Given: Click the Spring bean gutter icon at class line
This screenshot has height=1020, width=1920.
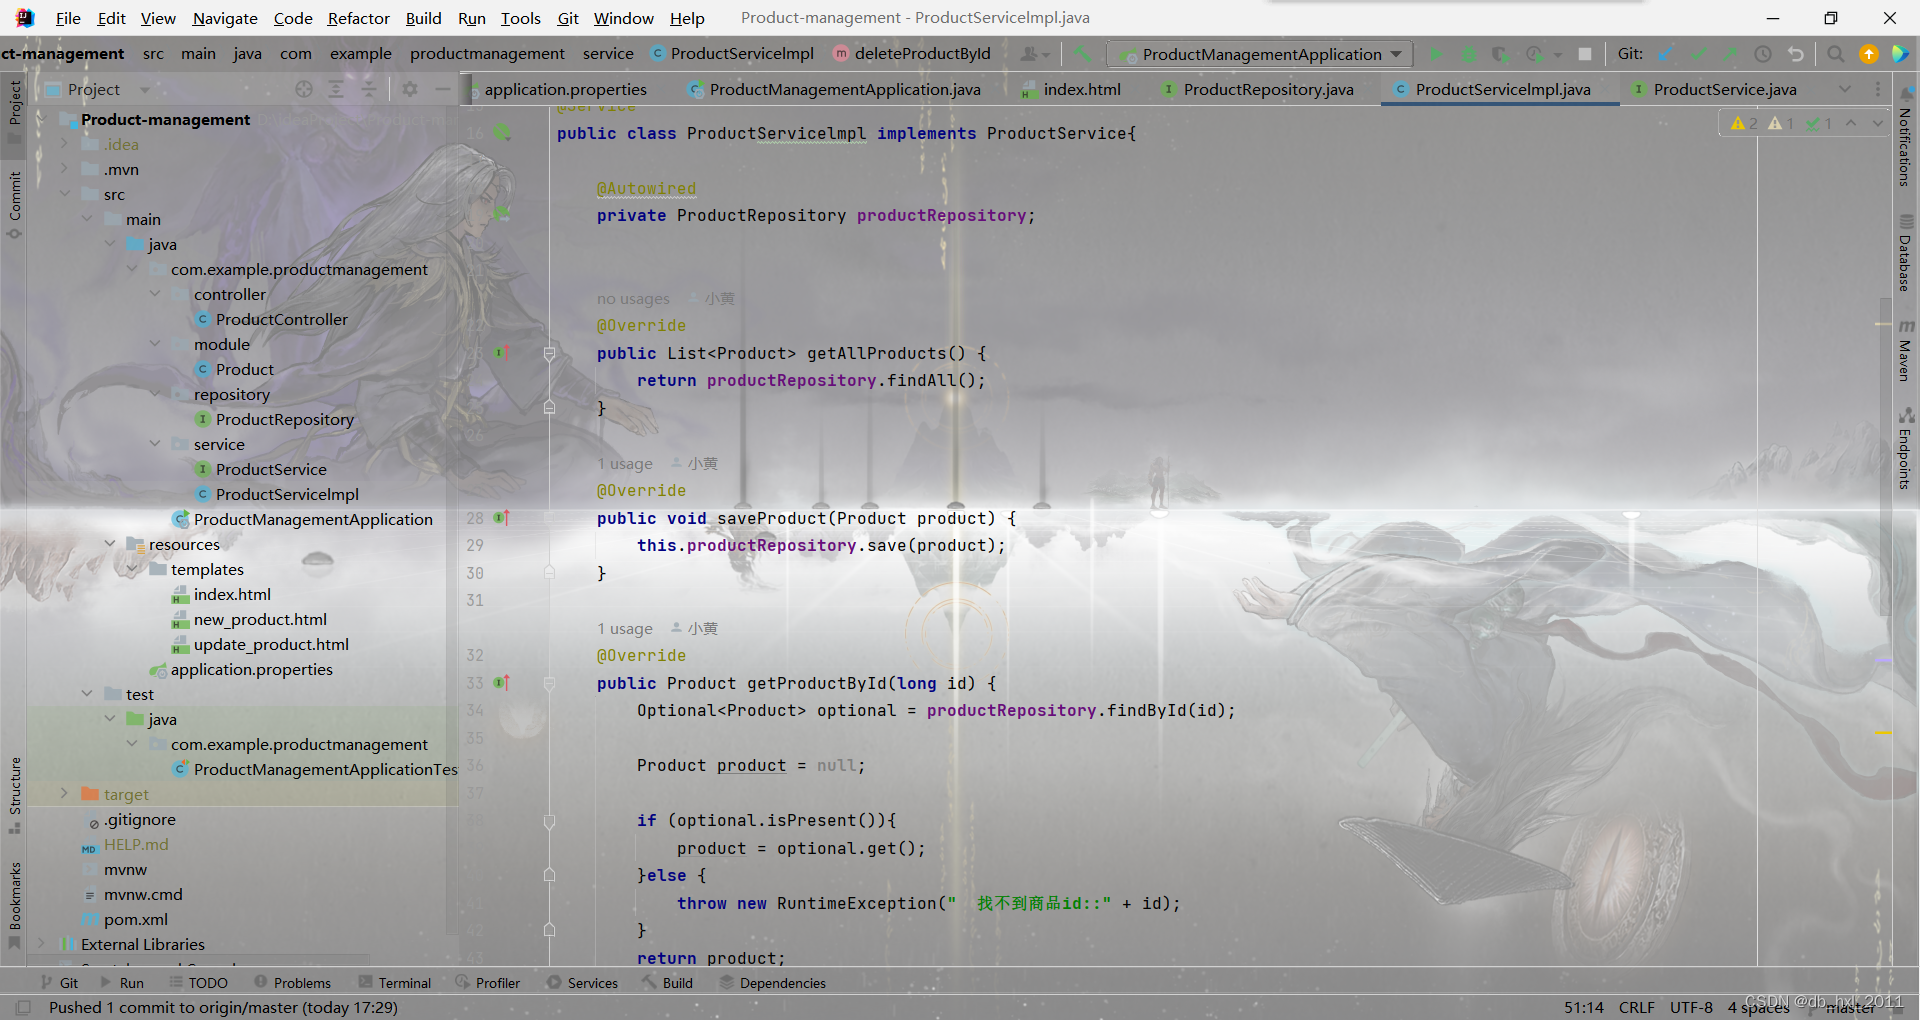Looking at the screenshot, I should tap(502, 133).
